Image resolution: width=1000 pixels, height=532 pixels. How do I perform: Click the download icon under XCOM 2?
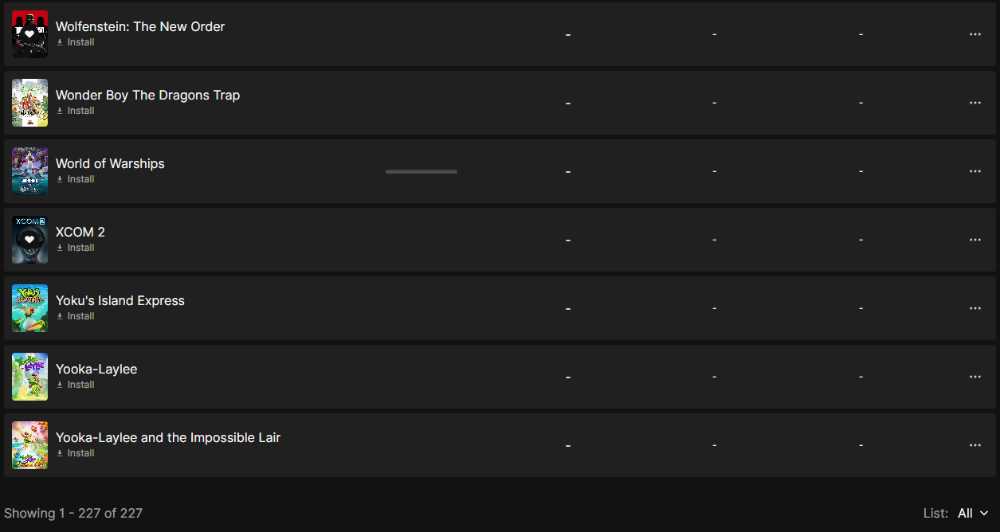[x=60, y=248]
